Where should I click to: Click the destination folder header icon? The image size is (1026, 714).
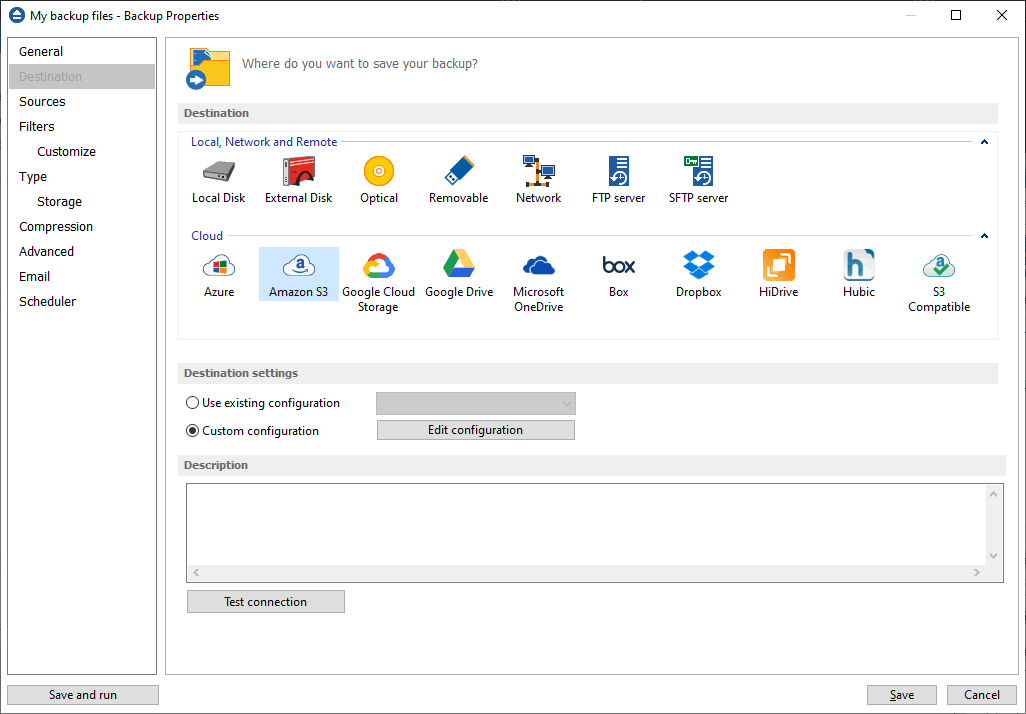208,68
